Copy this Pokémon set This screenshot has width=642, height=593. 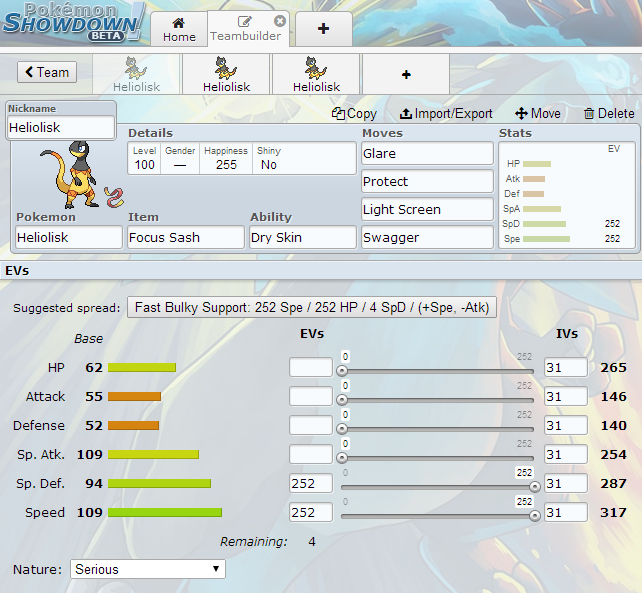[x=354, y=113]
